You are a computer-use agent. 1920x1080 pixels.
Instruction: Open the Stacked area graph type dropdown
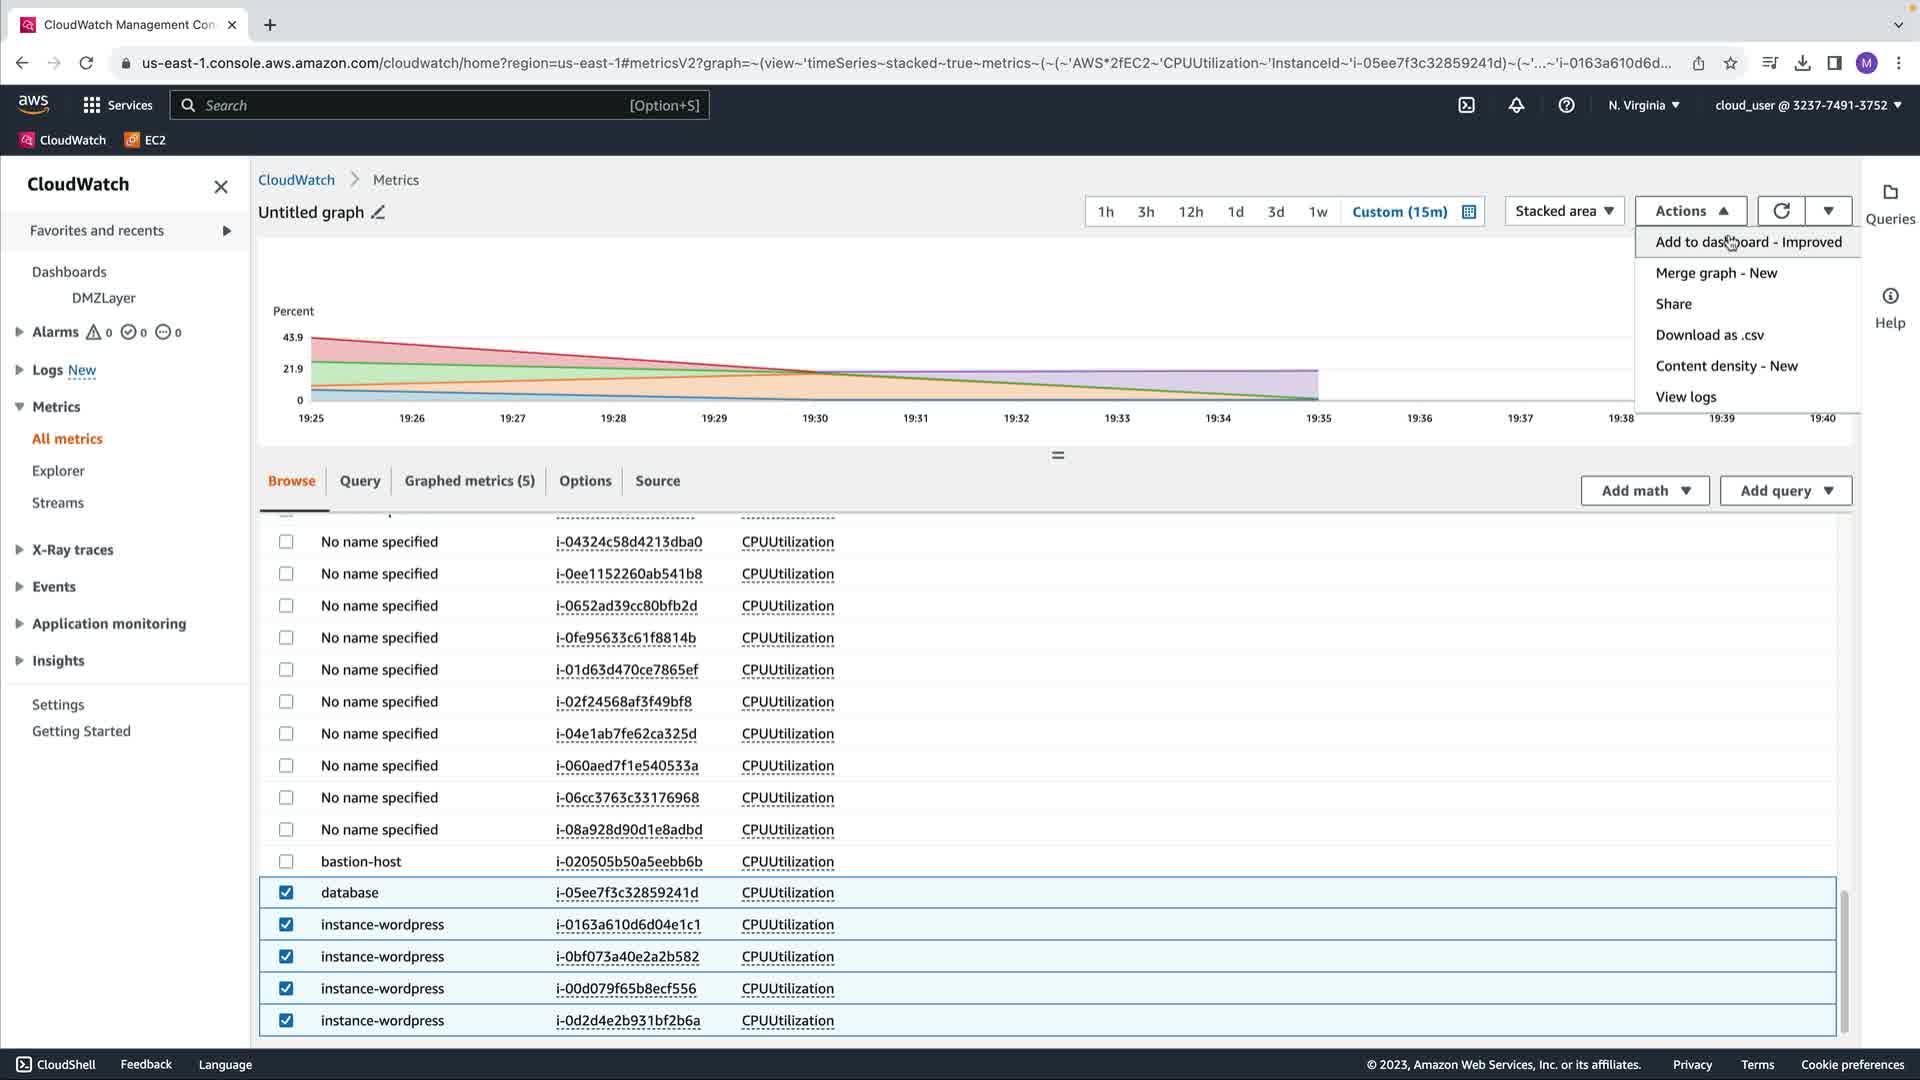tap(1564, 211)
